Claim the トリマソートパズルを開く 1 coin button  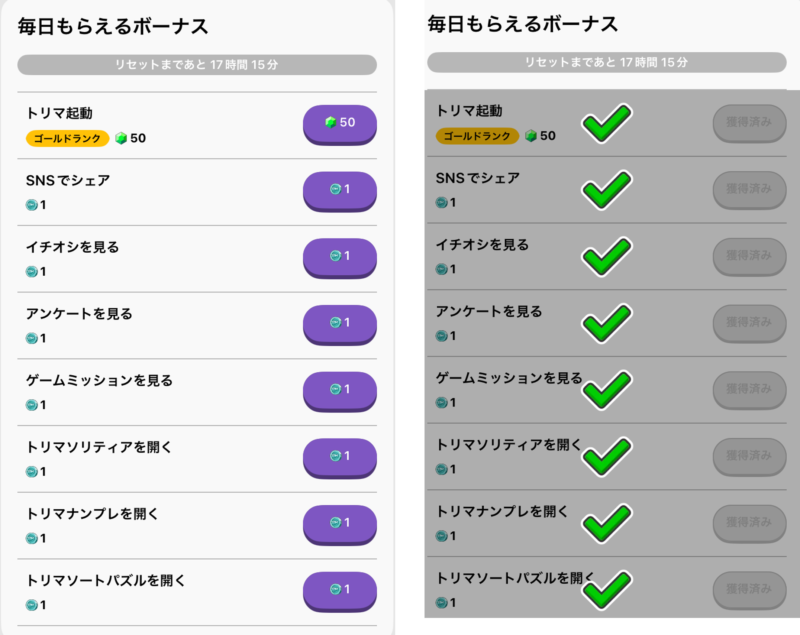tap(340, 592)
